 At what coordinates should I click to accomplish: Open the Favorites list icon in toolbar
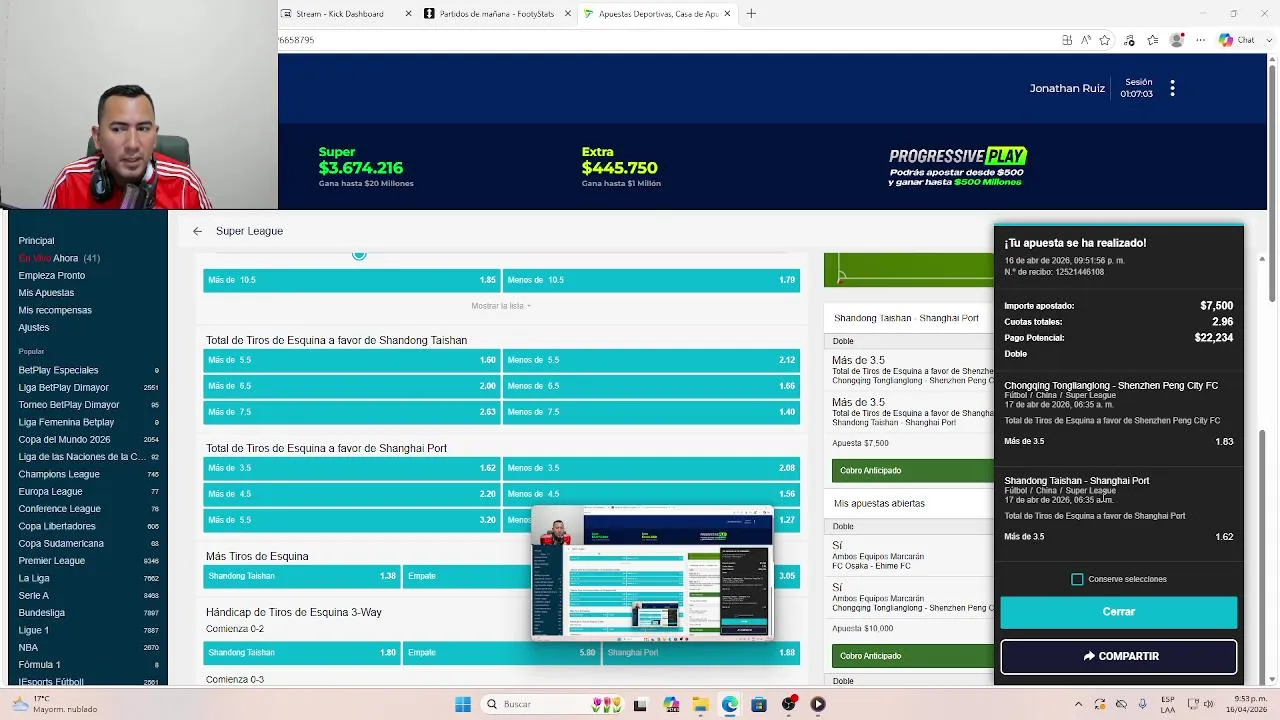point(1153,40)
